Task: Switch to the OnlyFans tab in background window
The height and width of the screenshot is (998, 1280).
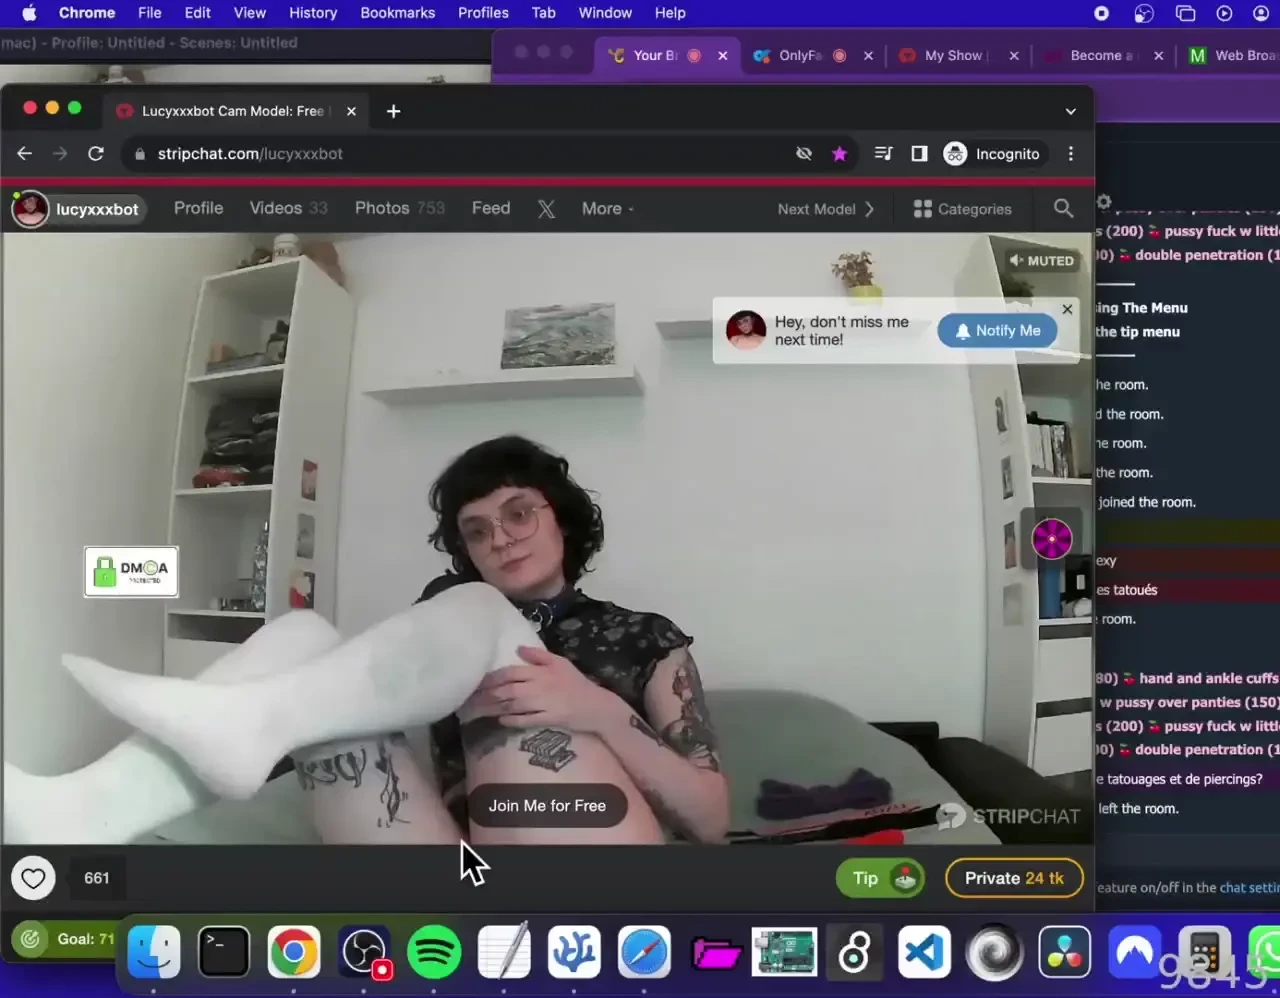Action: (812, 55)
